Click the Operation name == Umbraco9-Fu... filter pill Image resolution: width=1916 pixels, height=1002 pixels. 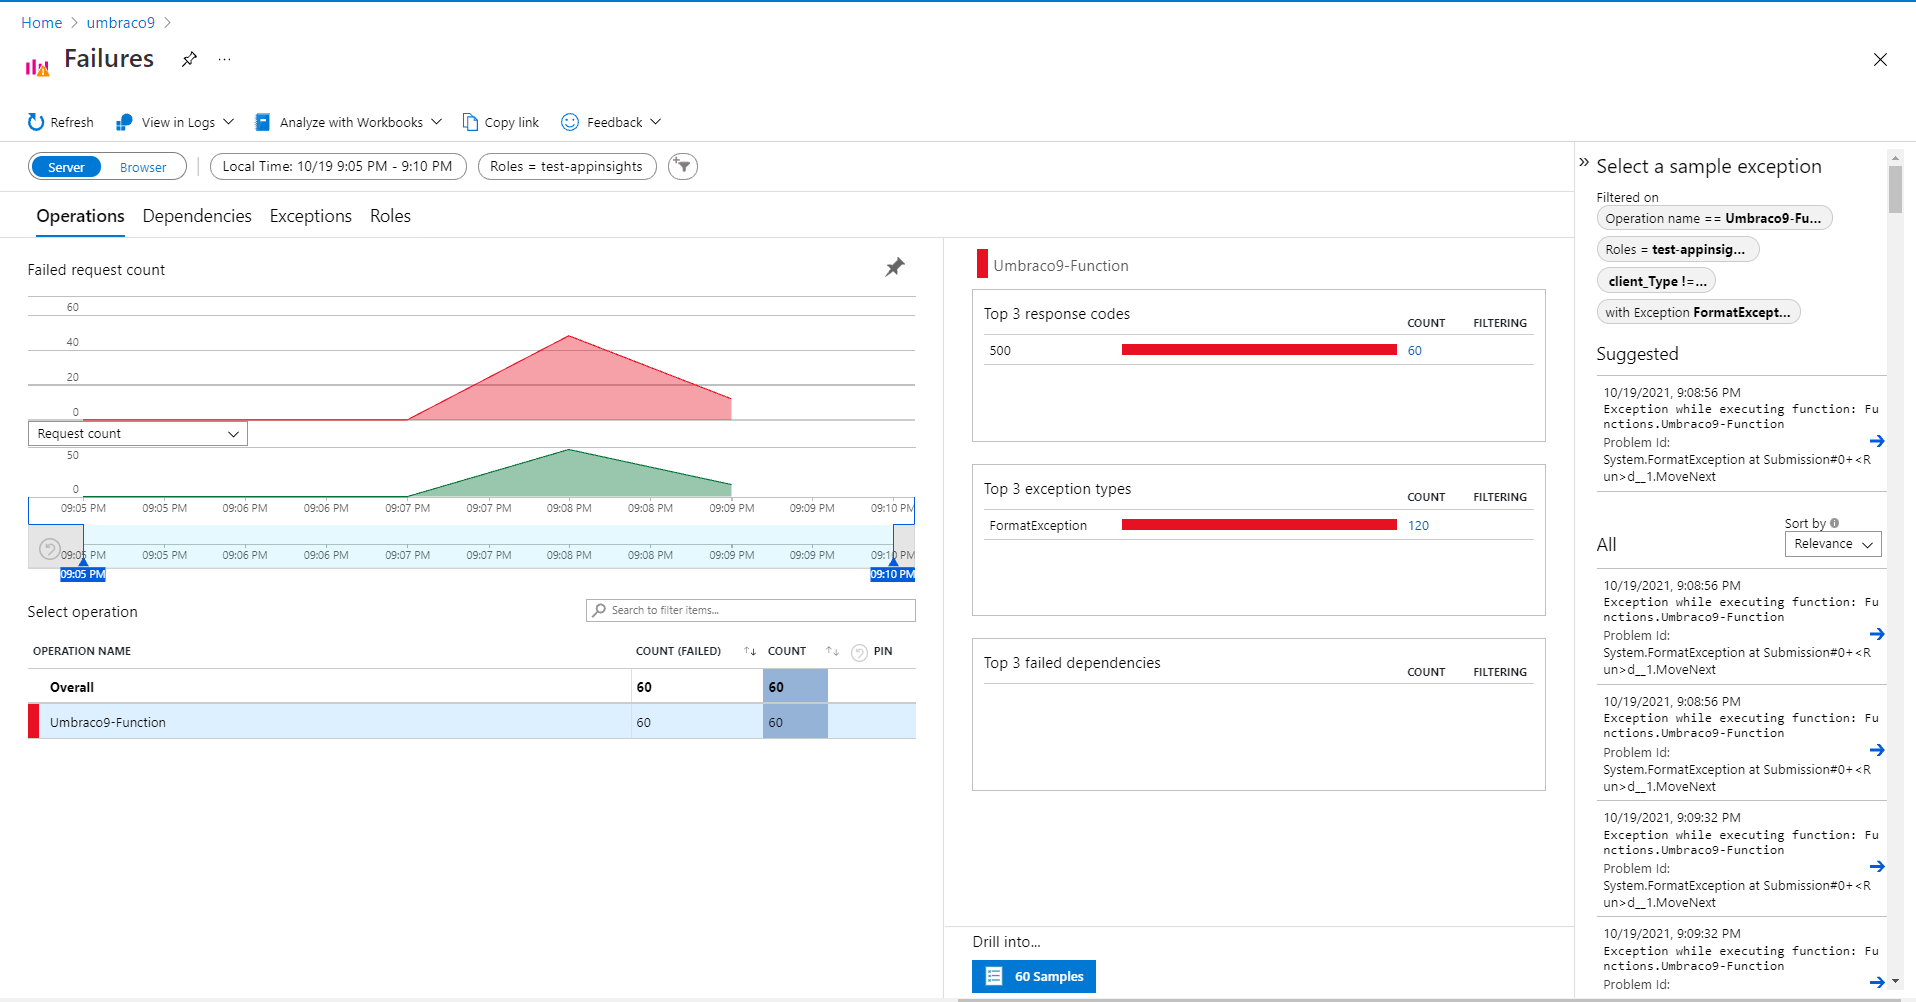pos(1713,218)
